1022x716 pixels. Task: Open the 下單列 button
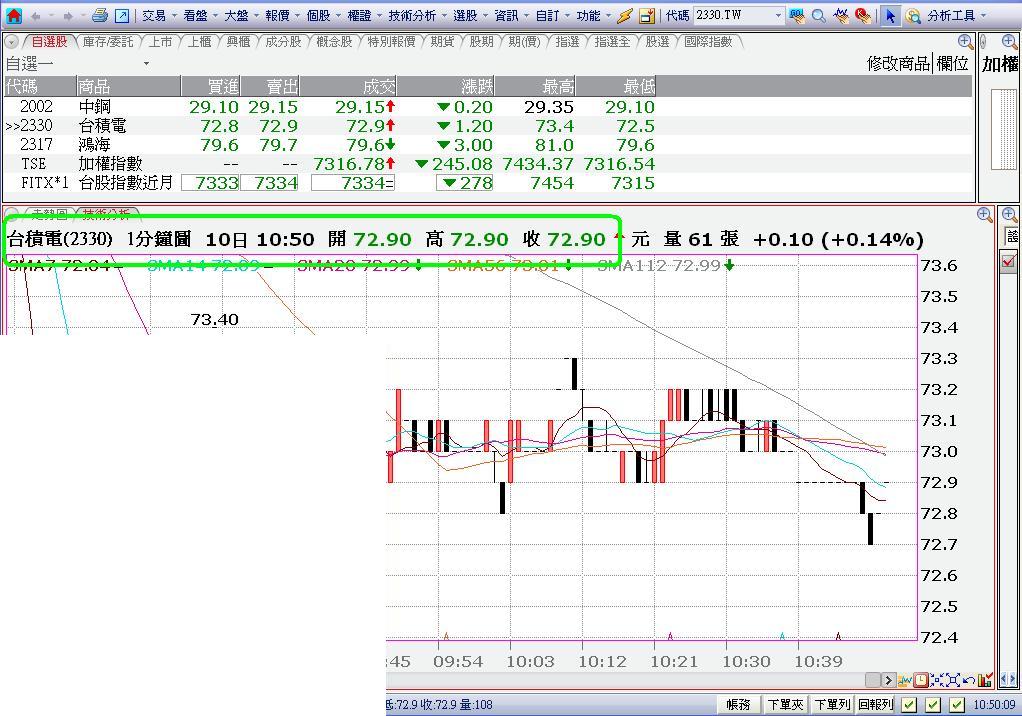point(832,704)
